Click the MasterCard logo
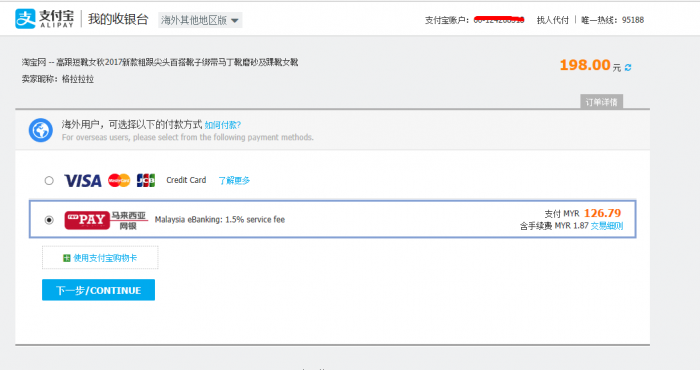700x370 pixels. click(x=119, y=180)
